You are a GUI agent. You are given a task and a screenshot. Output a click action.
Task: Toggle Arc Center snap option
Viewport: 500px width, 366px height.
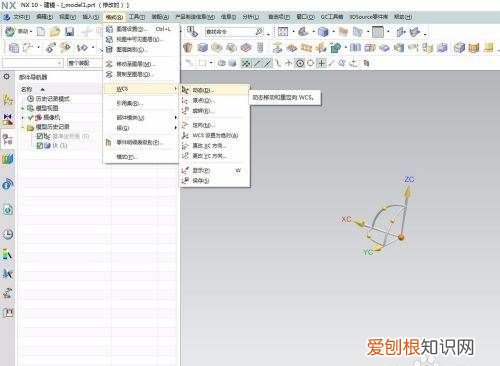tap(300, 63)
